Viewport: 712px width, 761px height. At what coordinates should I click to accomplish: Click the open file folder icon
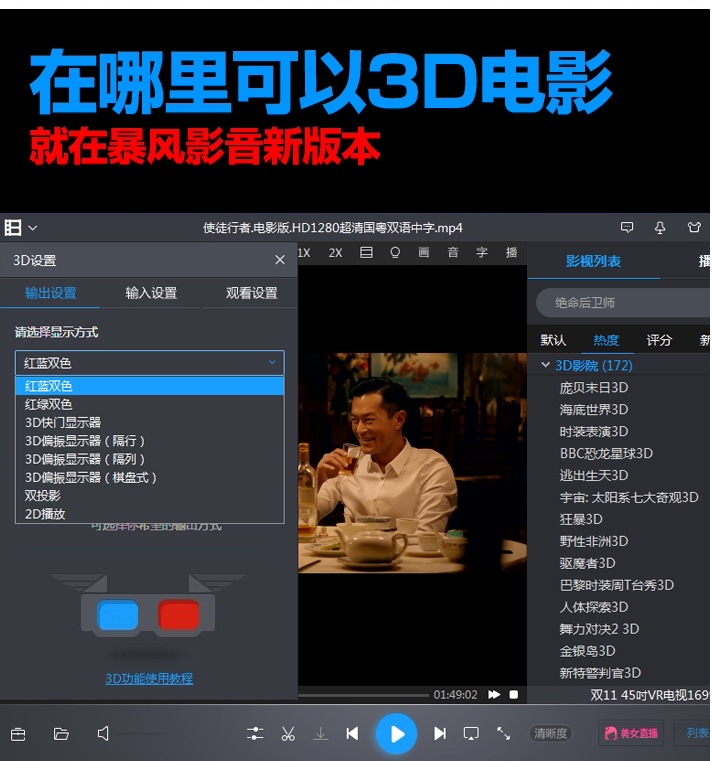click(61, 734)
